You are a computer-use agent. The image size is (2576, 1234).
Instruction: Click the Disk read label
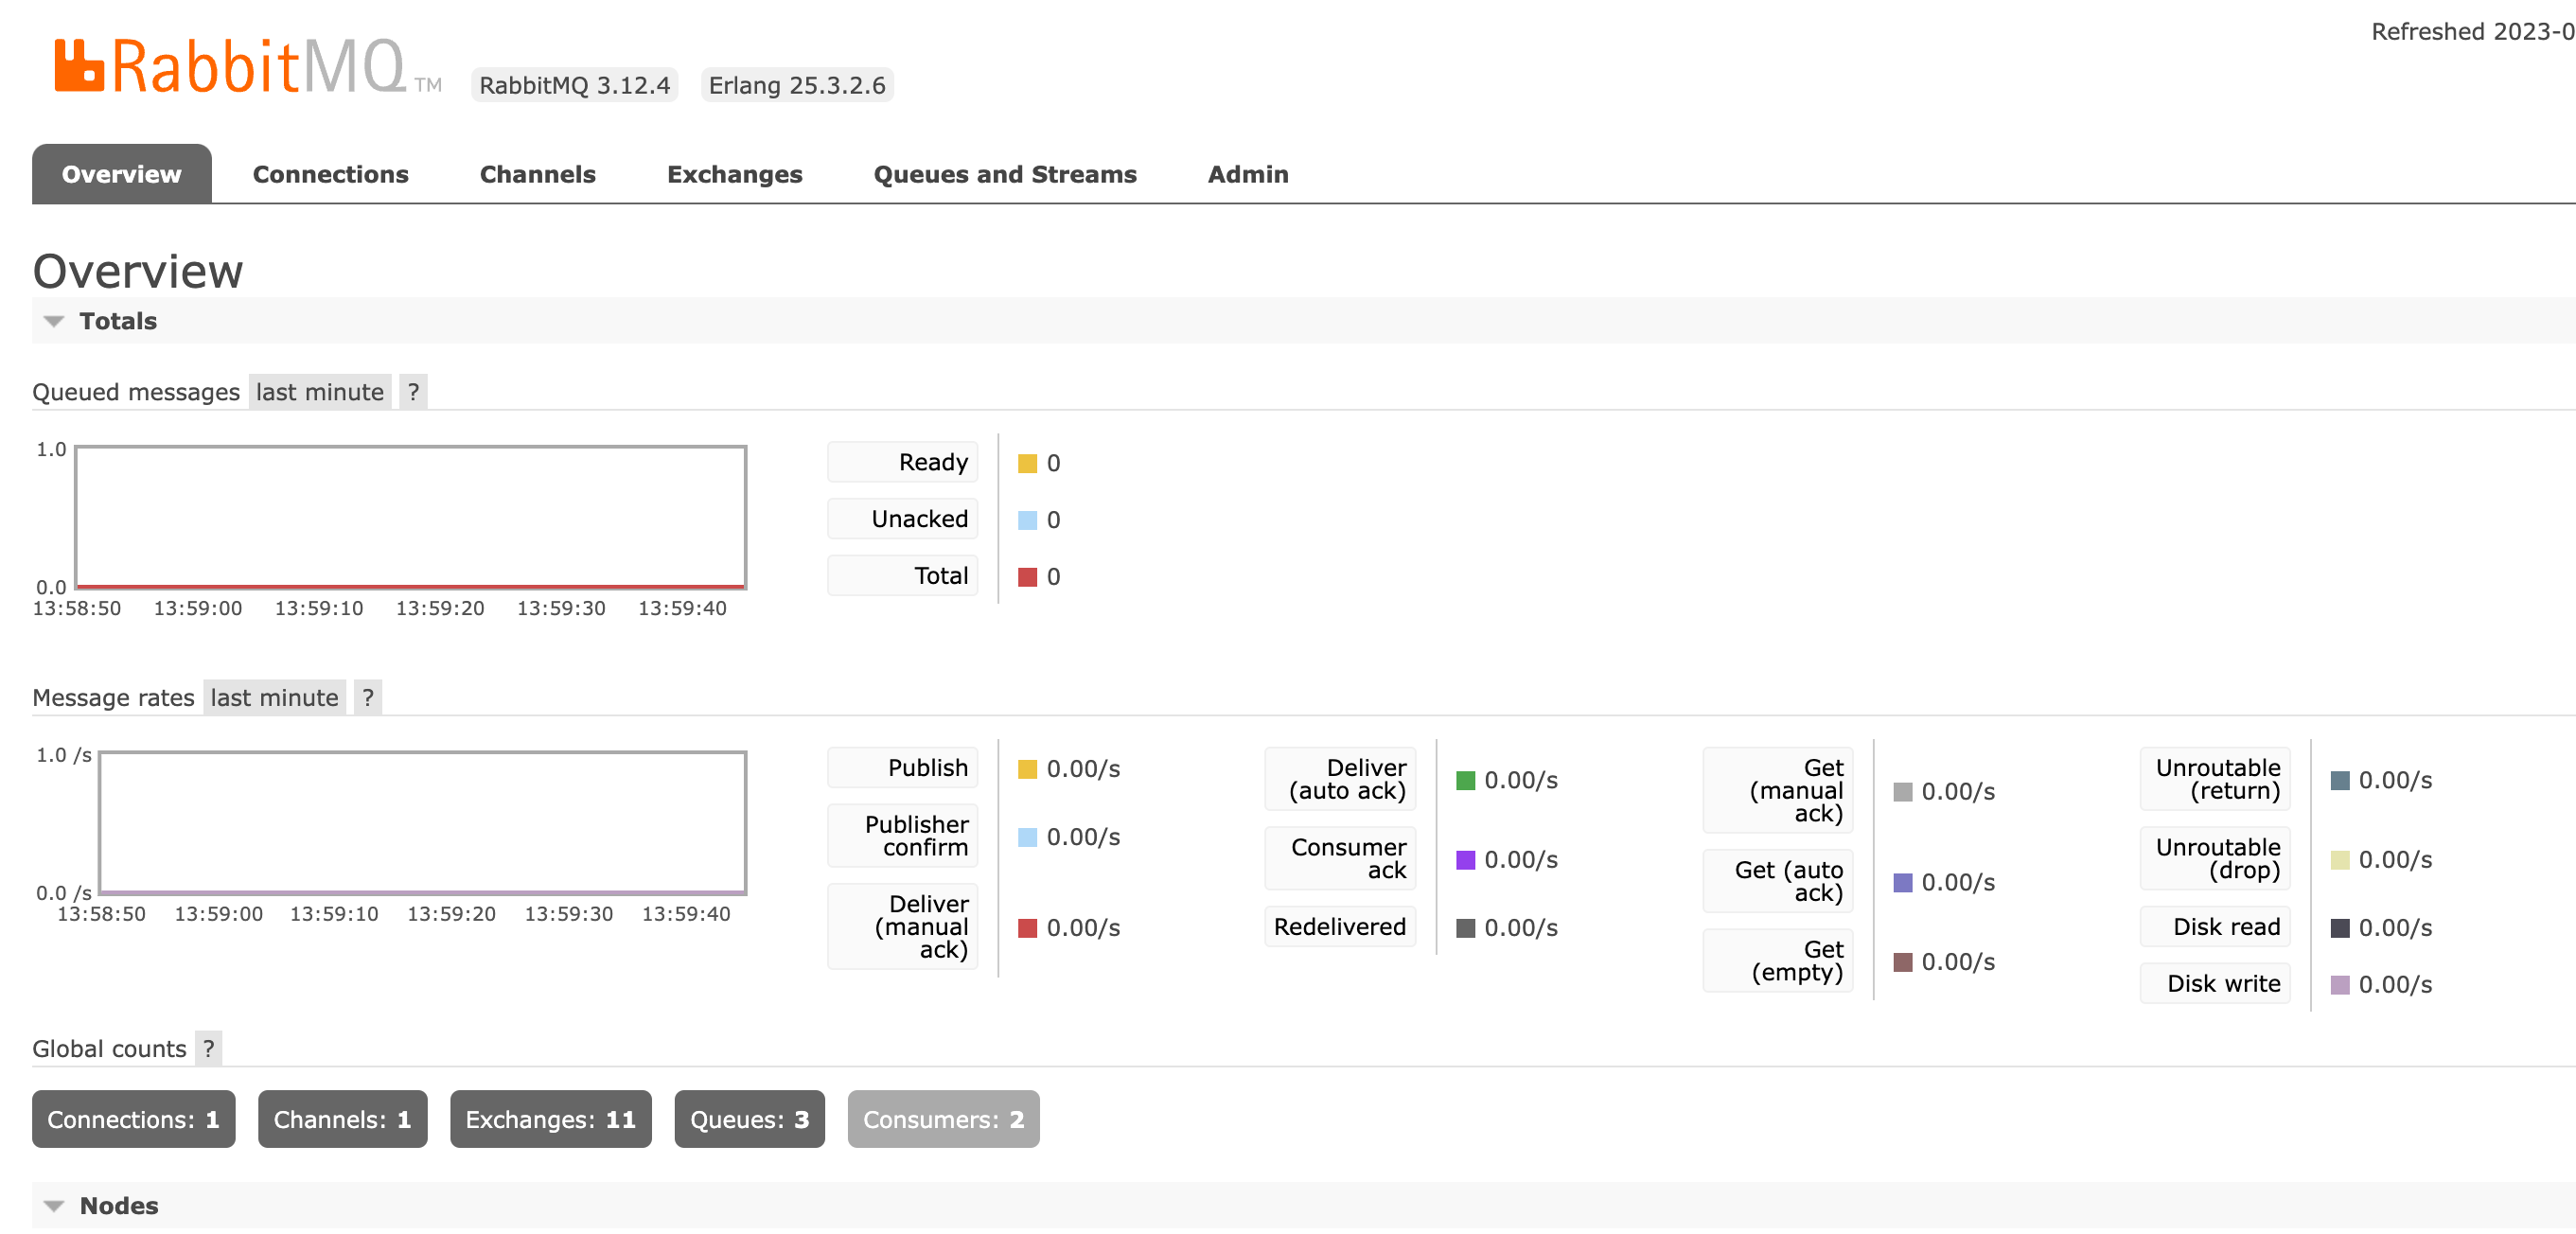tap(2215, 927)
